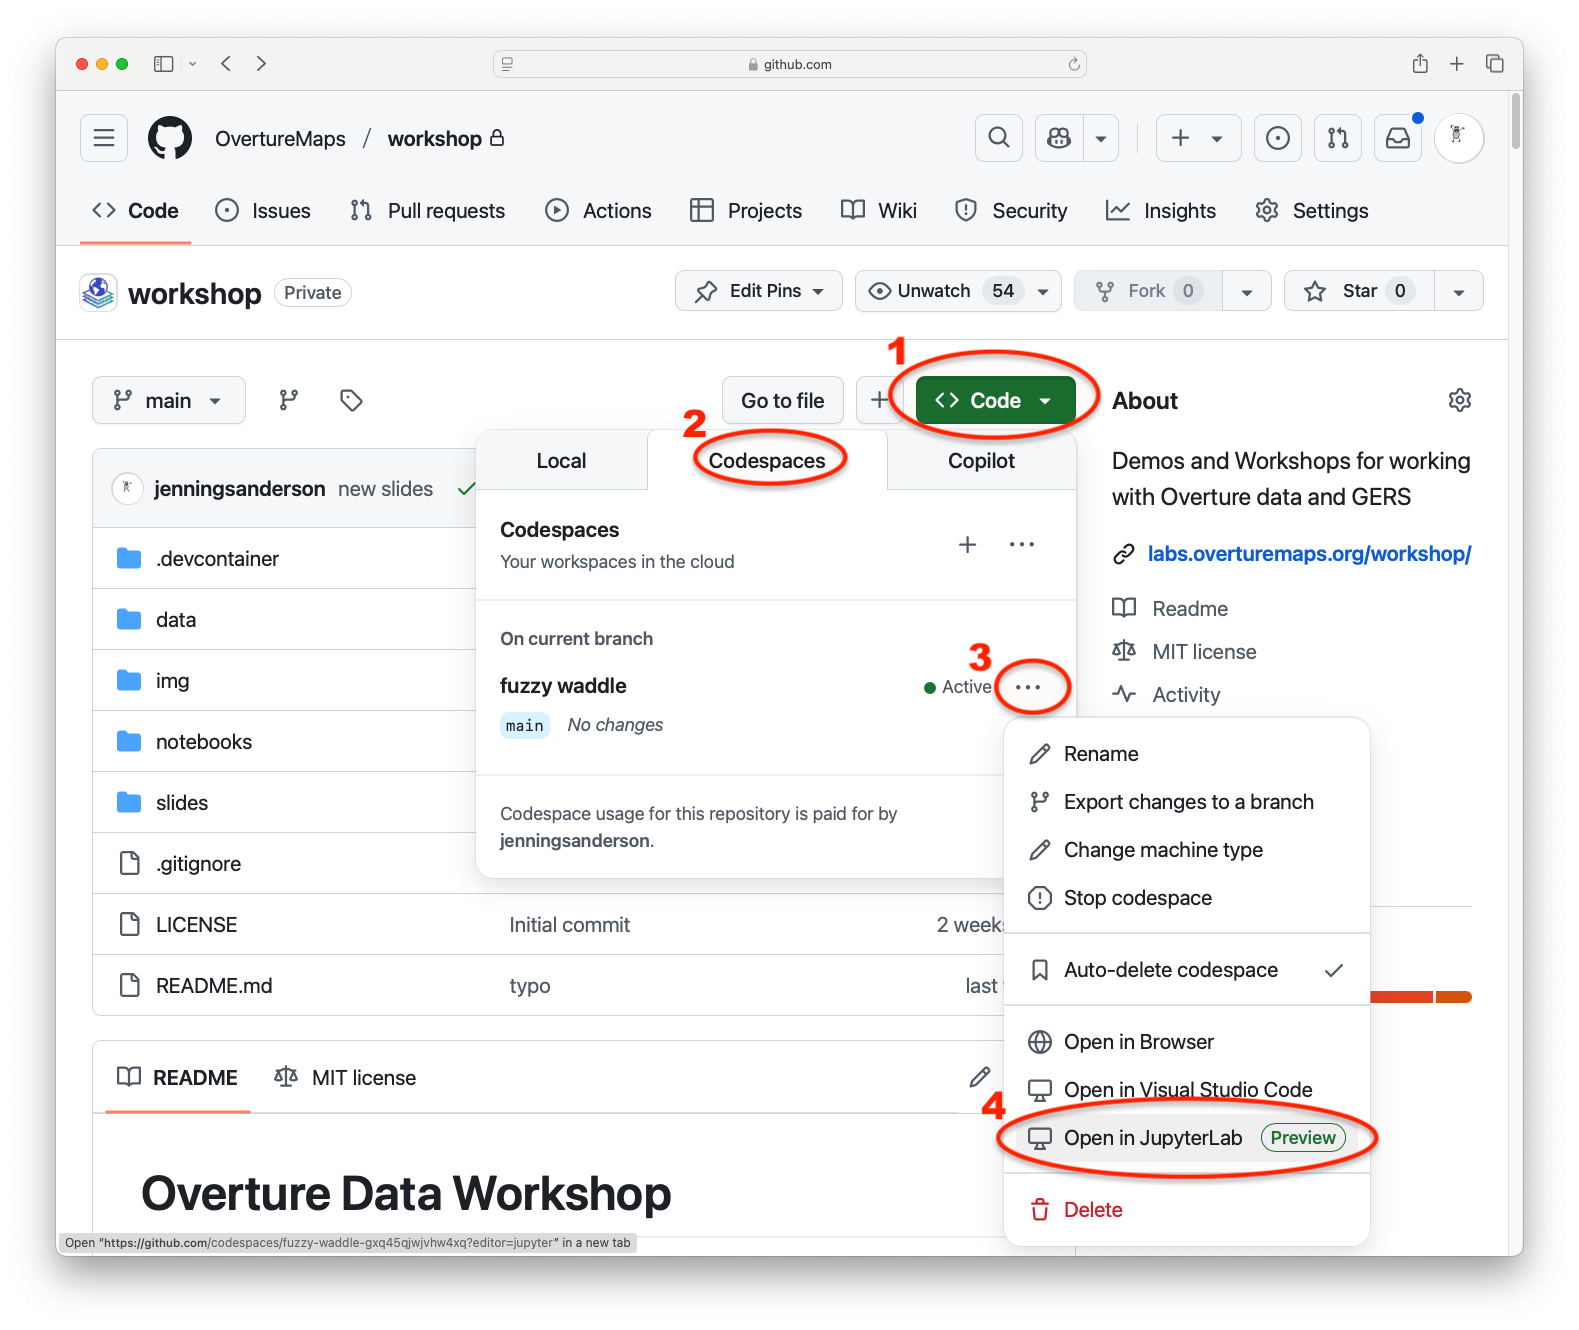This screenshot has height=1330, width=1579.
Task: Choose Stop codespace menu item
Action: tap(1186, 898)
